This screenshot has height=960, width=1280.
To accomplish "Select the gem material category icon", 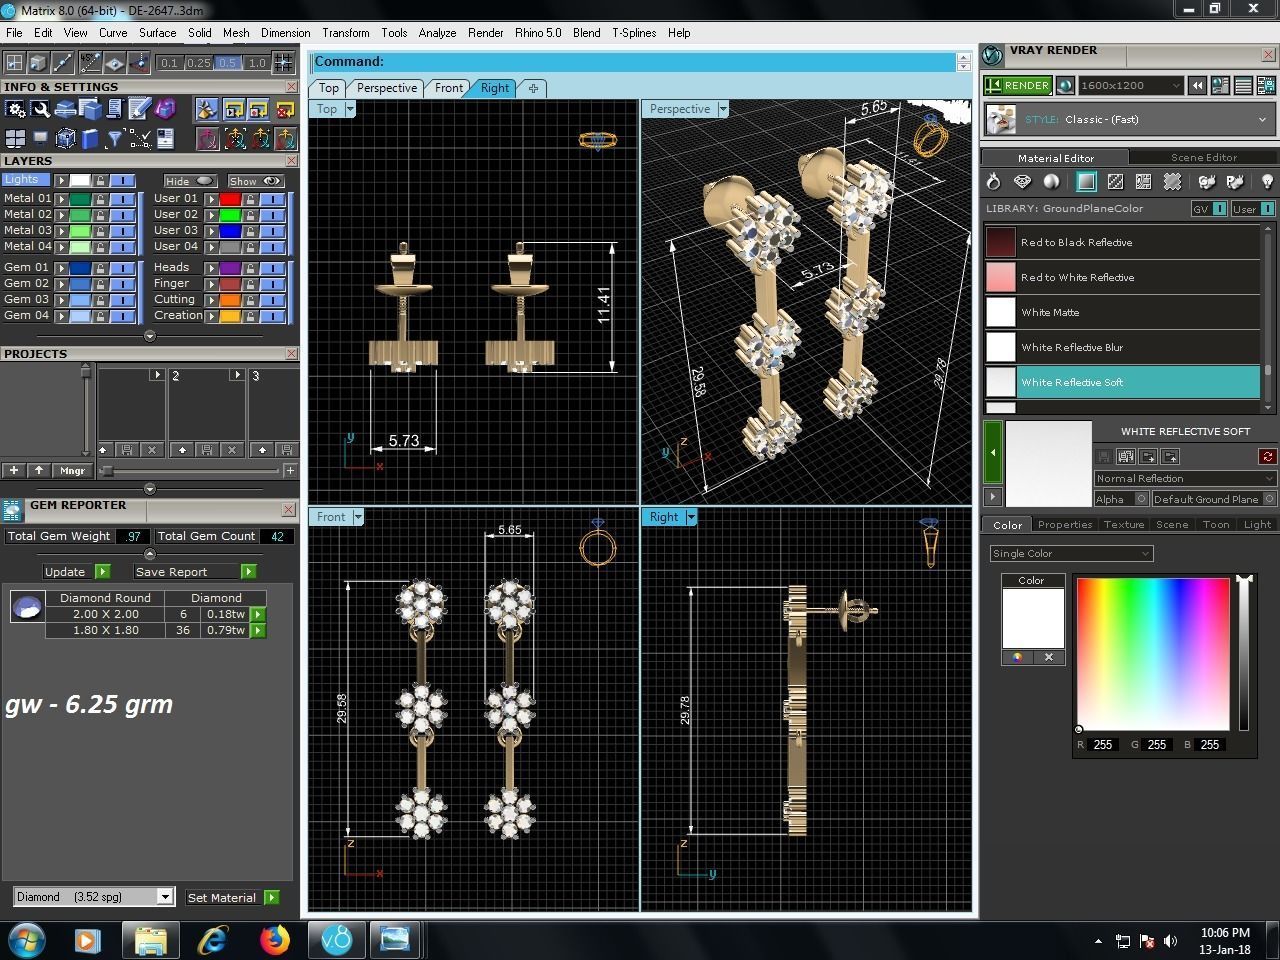I will point(1022,181).
